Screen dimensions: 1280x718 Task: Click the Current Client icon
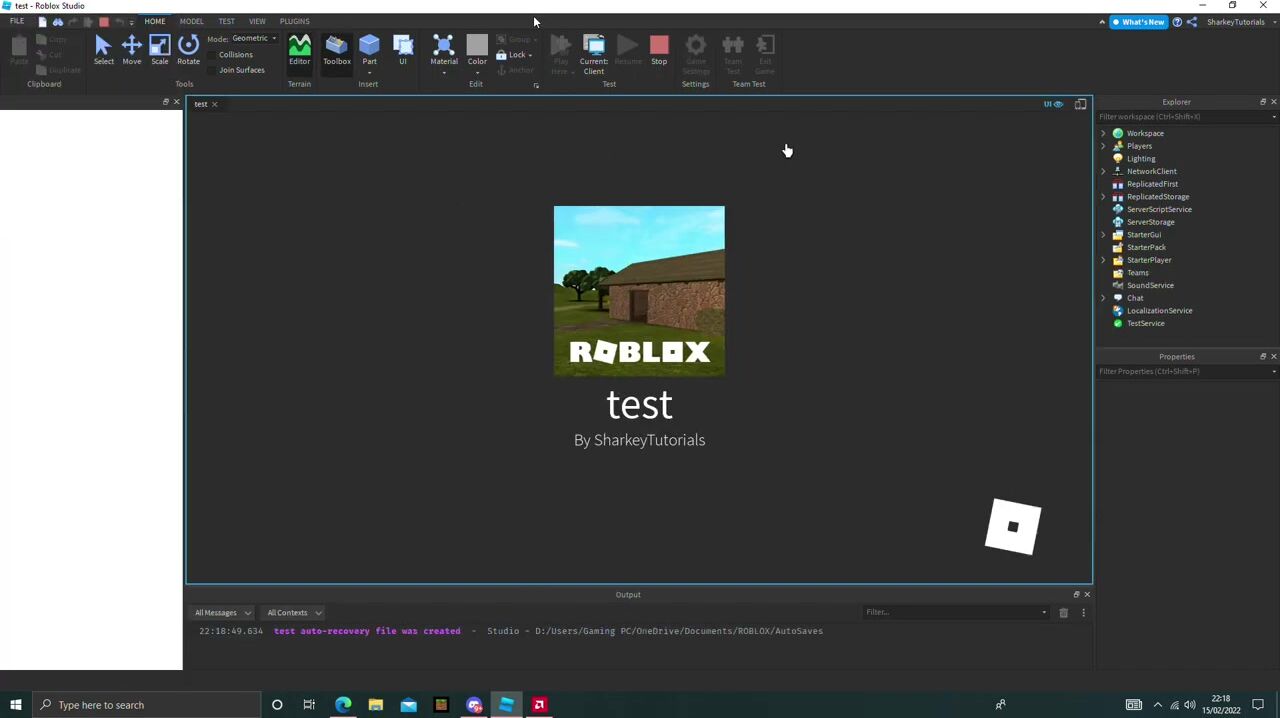click(x=594, y=52)
